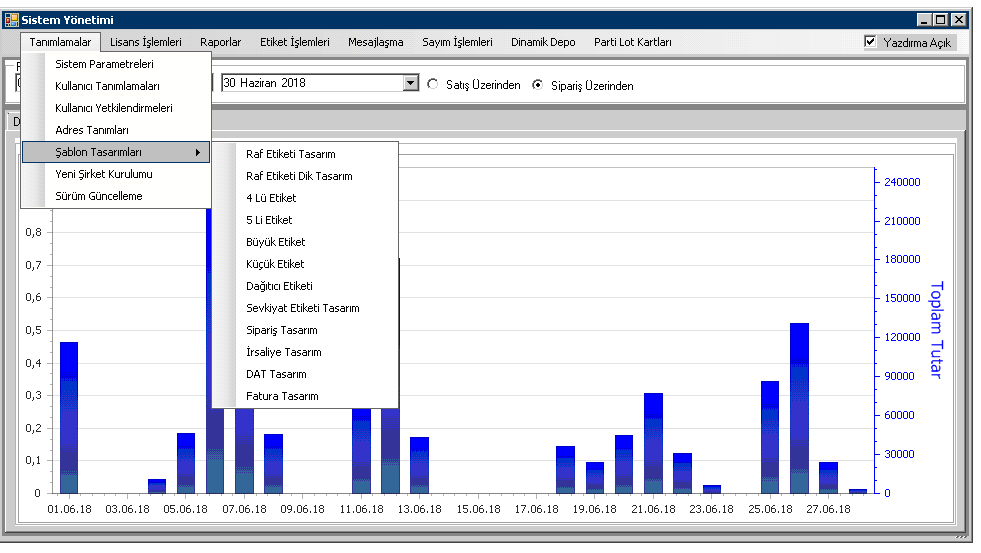
Task: Click the Sistem Yönetimi window title icon
Action: tap(11, 20)
